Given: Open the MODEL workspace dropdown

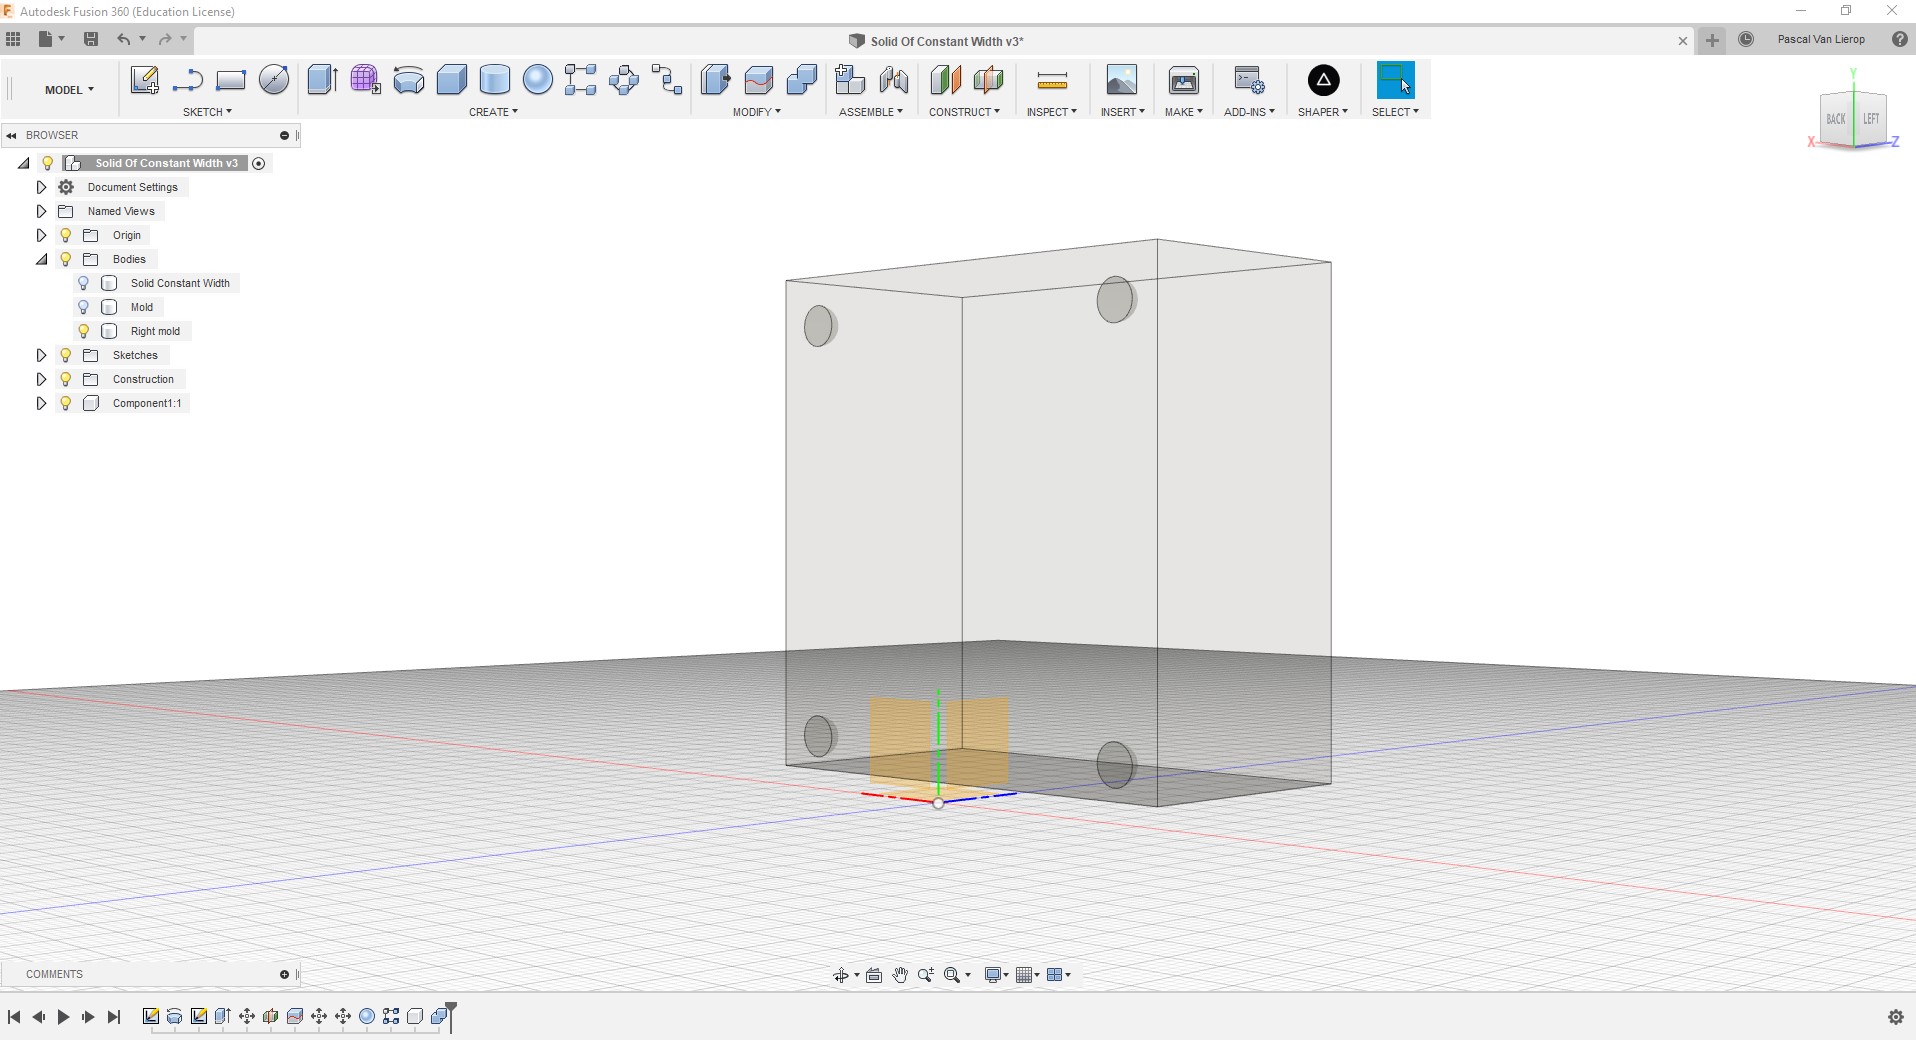Looking at the screenshot, I should 69,90.
